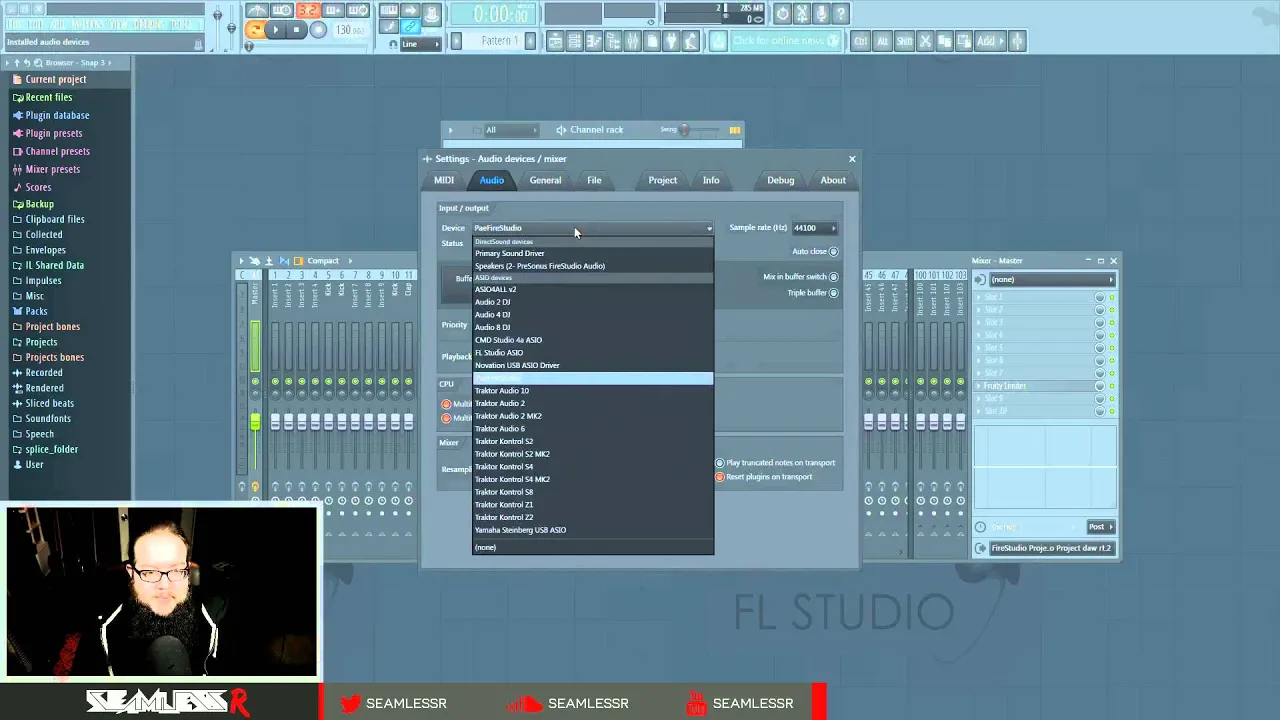Click the stop button in transport

point(296,30)
